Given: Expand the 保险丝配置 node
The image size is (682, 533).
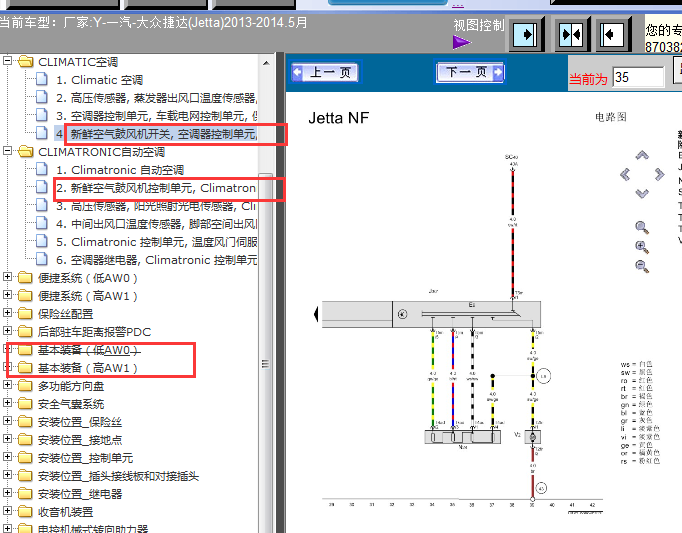Looking at the screenshot, I should (x=7, y=312).
